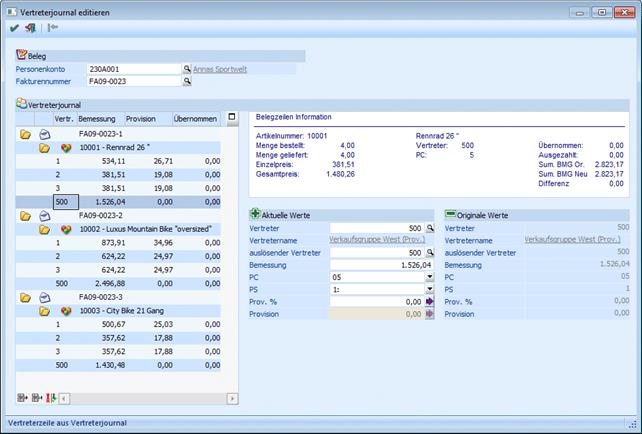The width and height of the screenshot is (642, 434).
Task: Click the red-green arrow icon below grid
Action: (x=51, y=398)
